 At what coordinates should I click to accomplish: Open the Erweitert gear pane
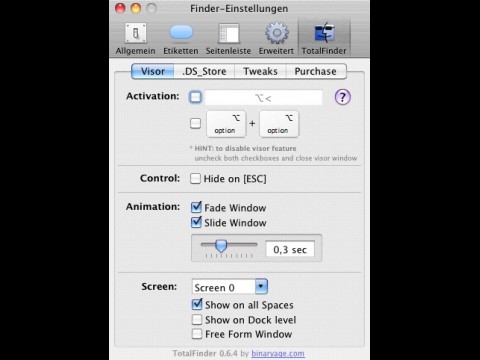(276, 38)
